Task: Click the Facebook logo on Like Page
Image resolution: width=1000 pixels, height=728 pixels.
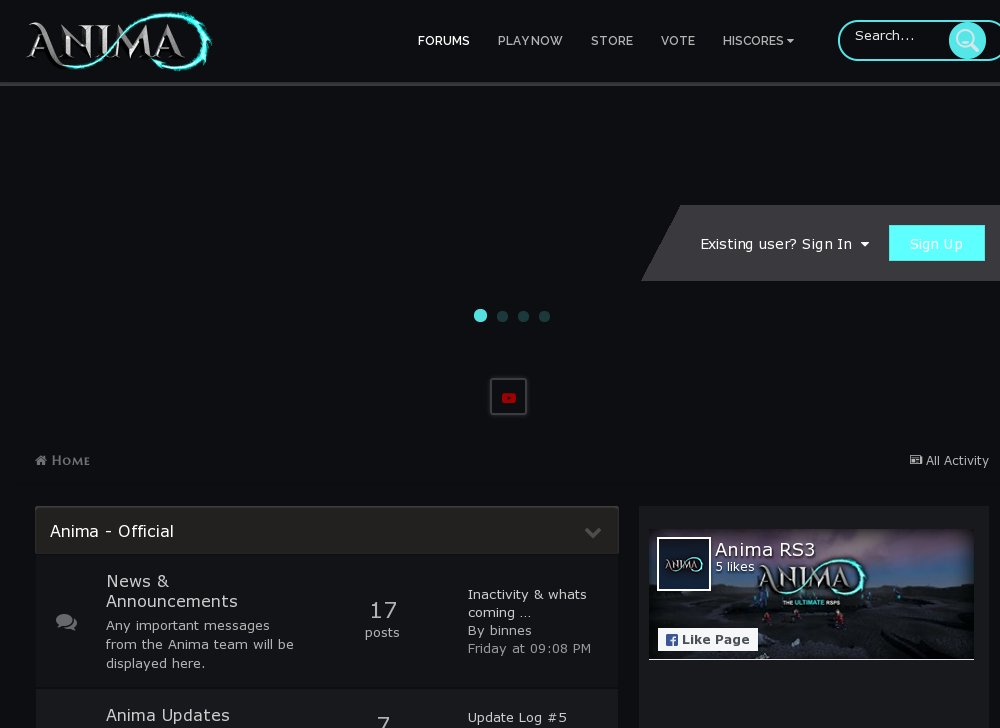Action: (672, 640)
